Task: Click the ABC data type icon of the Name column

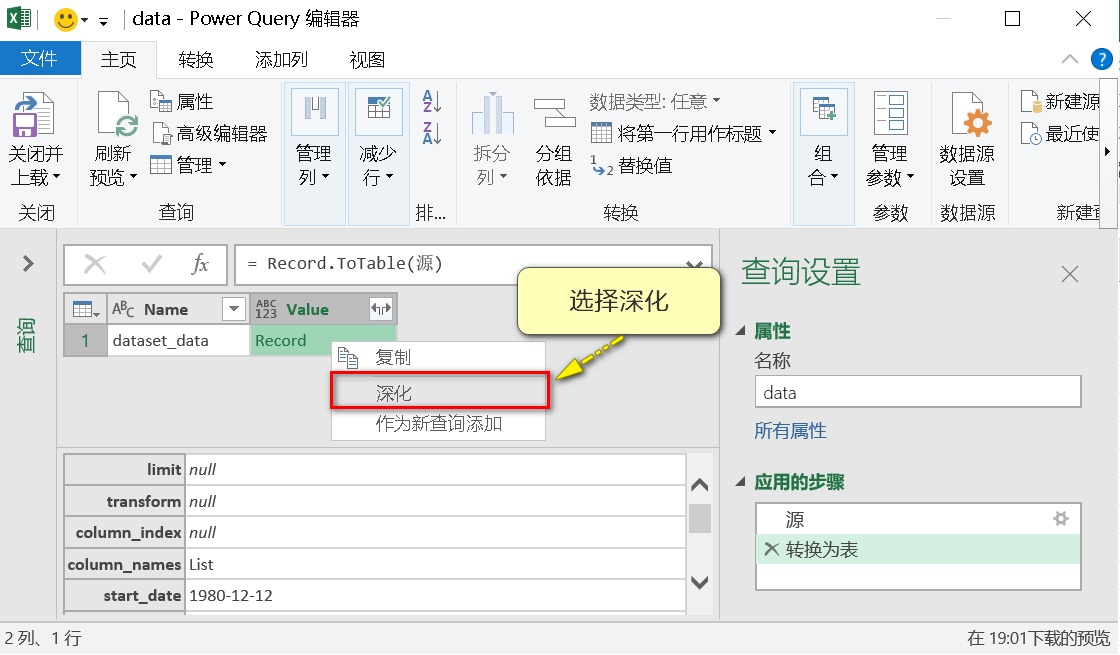Action: 123,309
